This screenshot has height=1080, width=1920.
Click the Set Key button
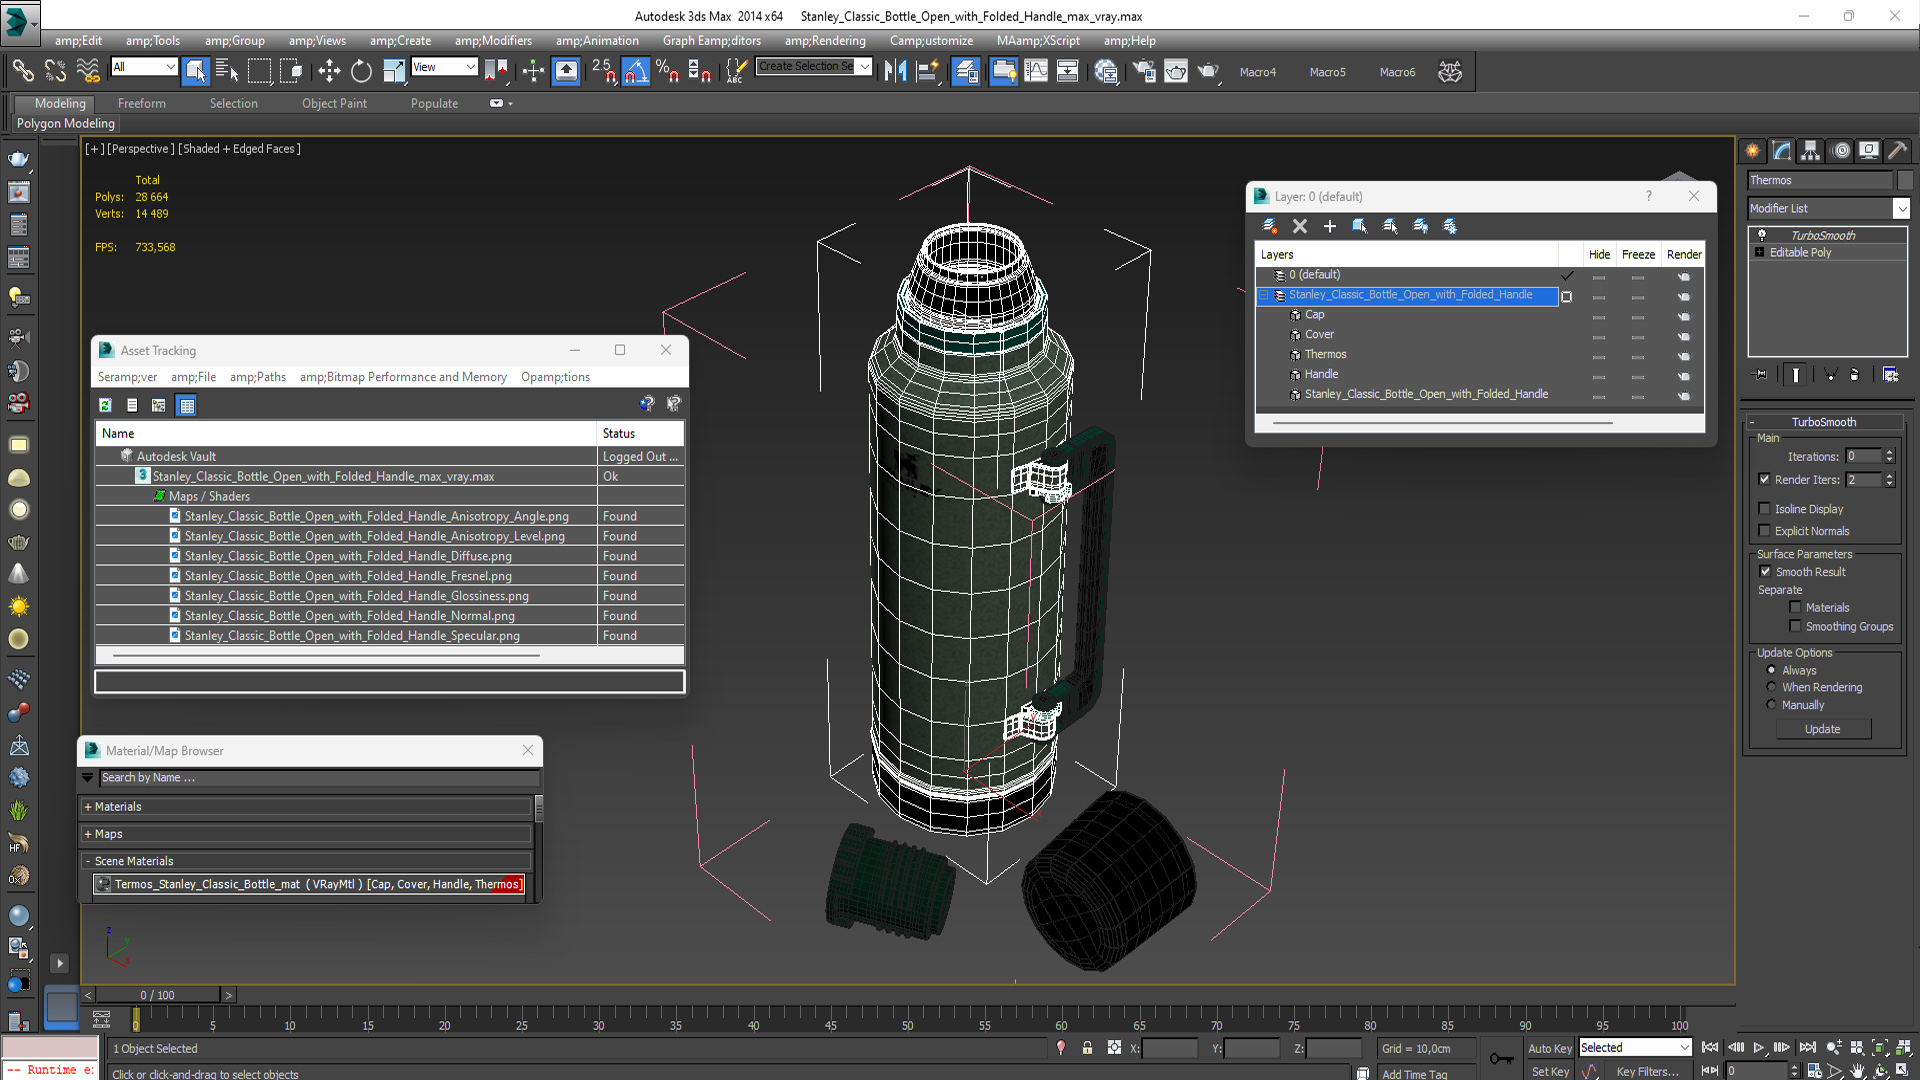point(1550,1071)
